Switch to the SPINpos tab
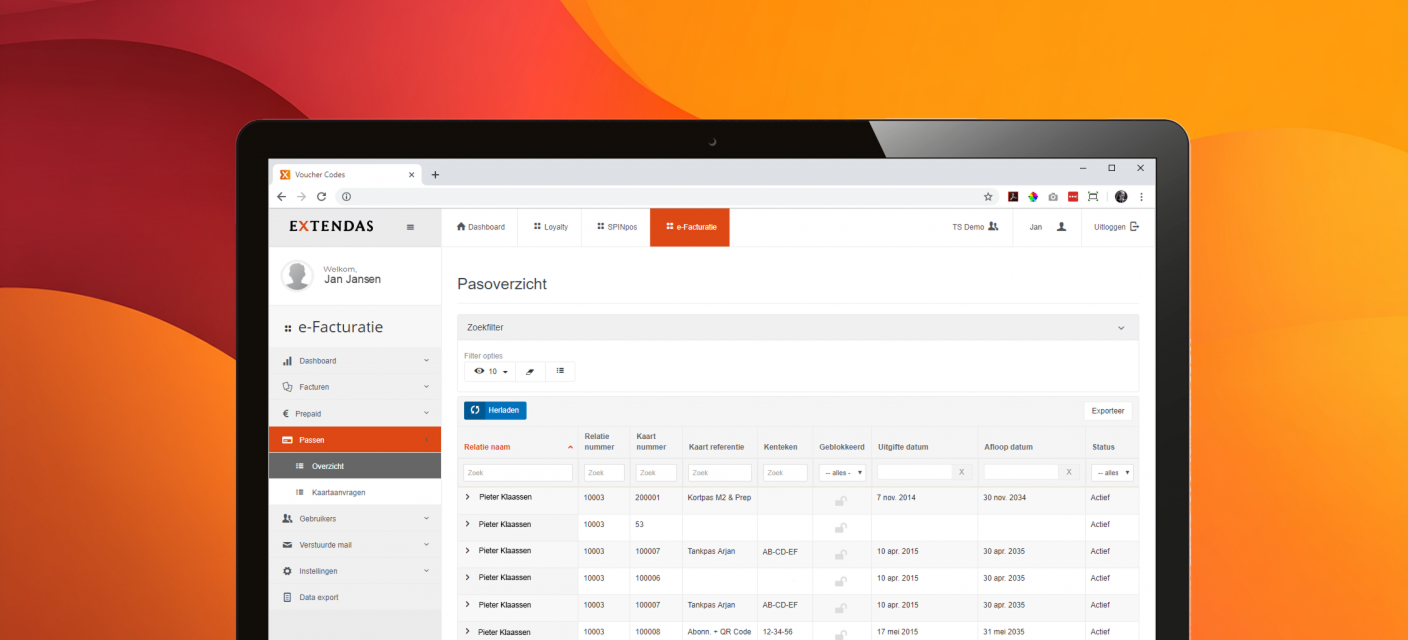1408x640 pixels. 616,227
